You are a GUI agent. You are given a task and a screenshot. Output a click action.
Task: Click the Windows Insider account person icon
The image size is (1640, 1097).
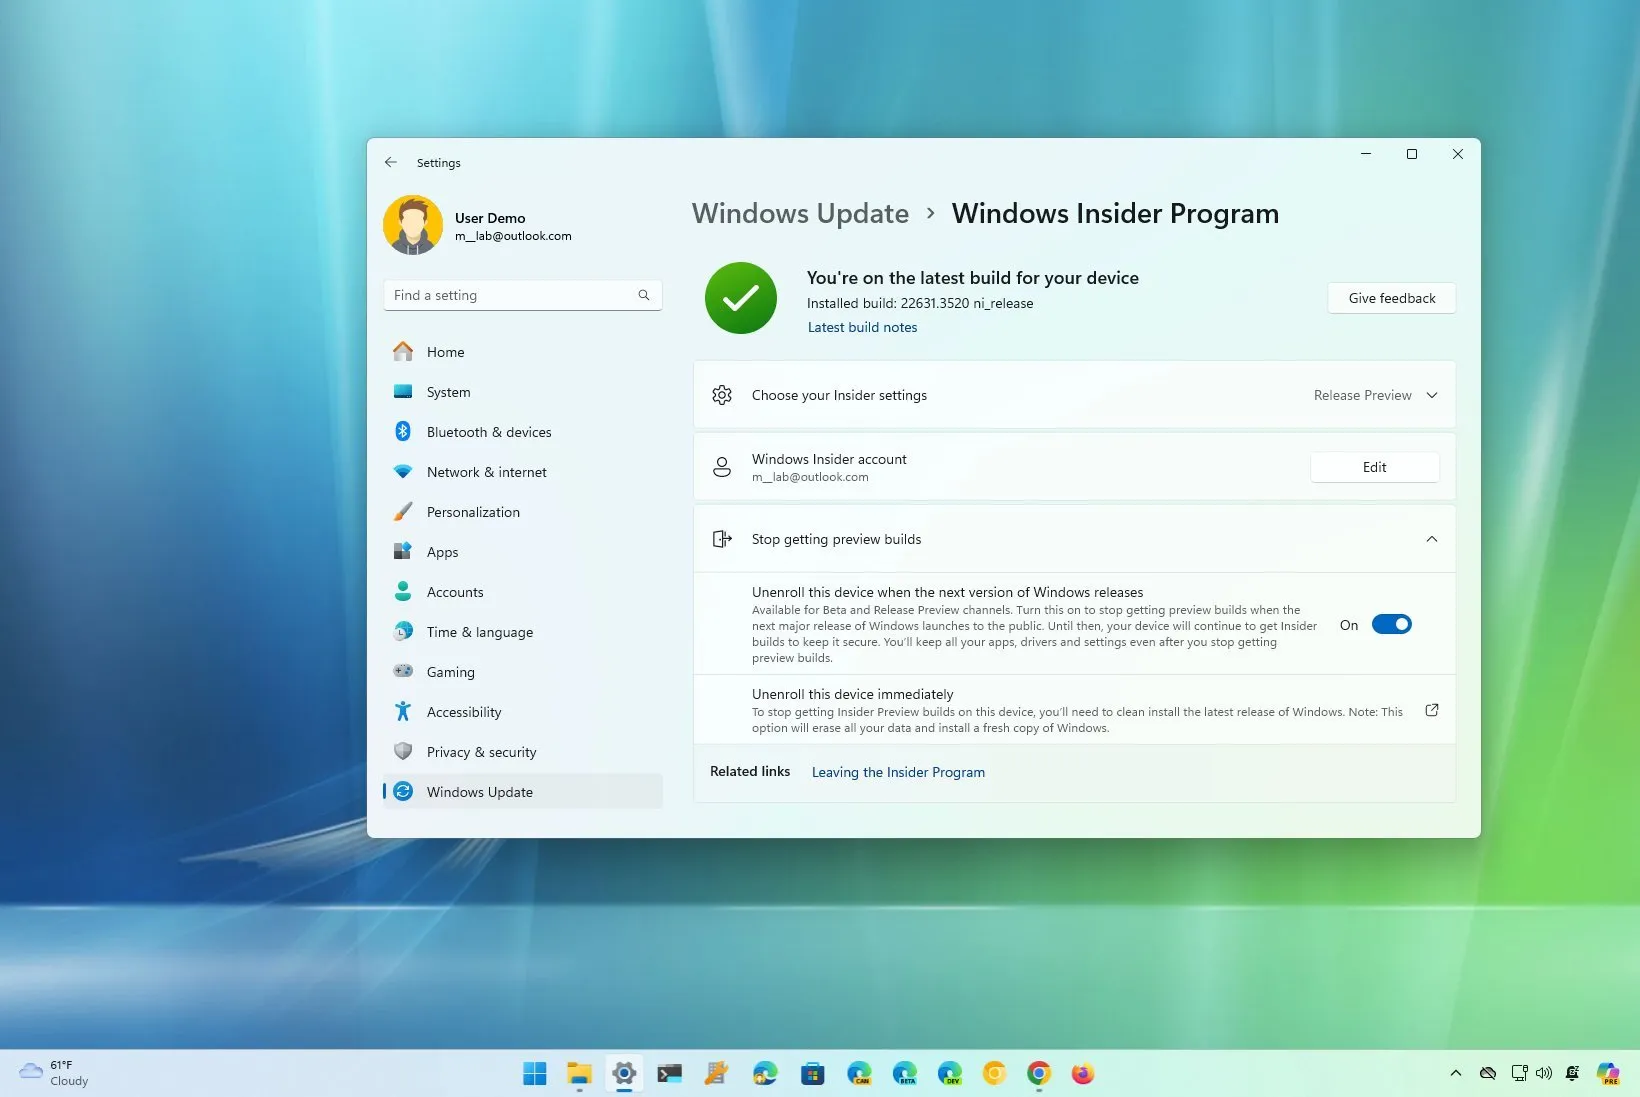[x=722, y=467]
